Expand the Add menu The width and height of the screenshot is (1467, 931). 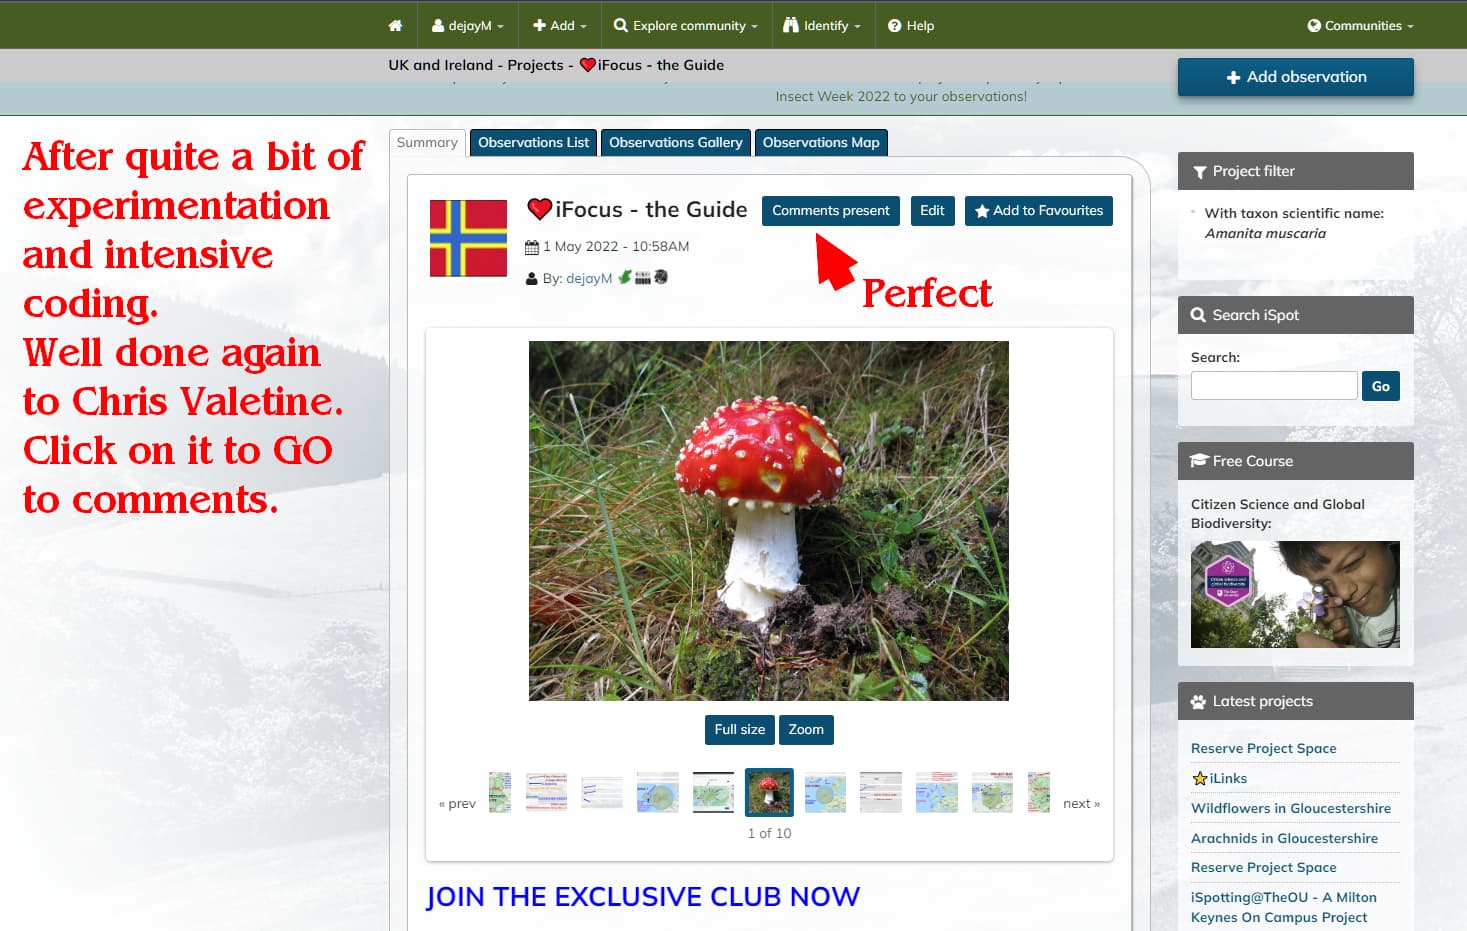tap(559, 25)
